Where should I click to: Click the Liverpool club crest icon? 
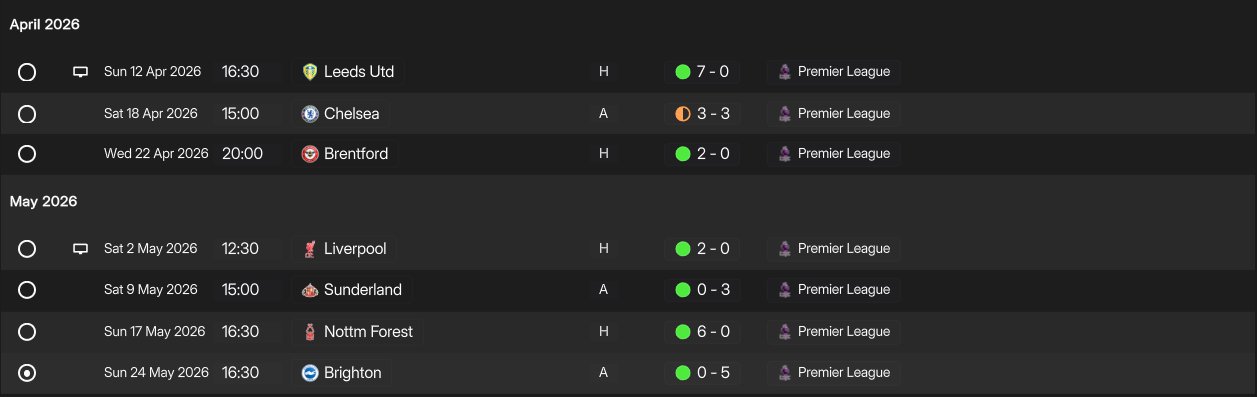coord(310,249)
